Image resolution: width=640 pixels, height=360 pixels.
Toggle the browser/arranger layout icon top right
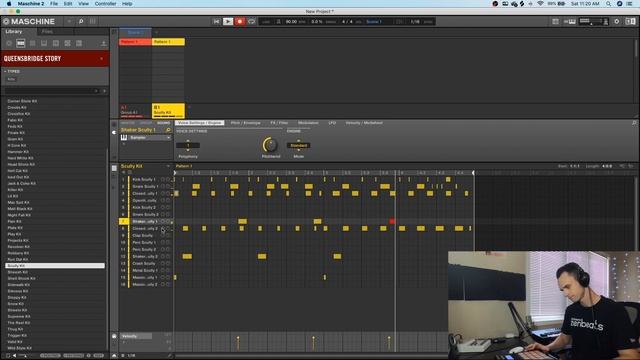point(630,21)
